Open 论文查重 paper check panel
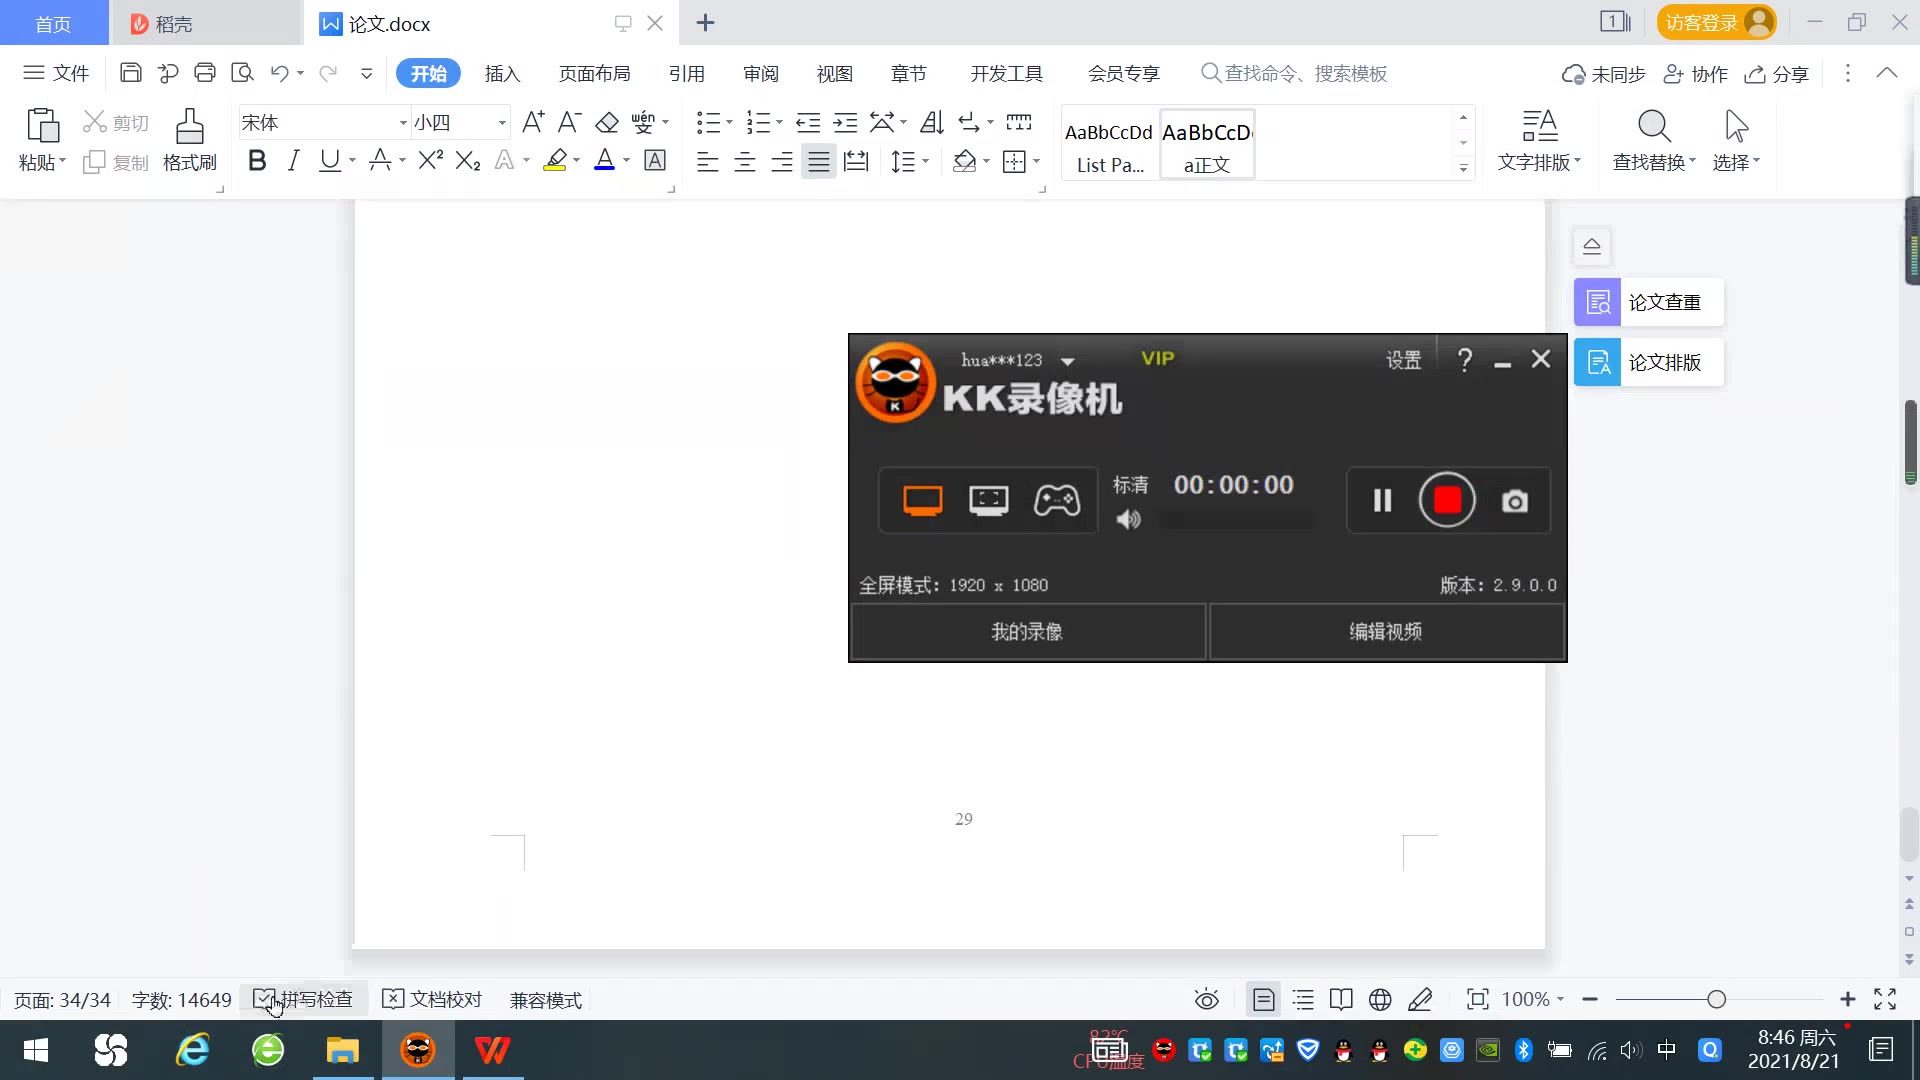 [1648, 302]
